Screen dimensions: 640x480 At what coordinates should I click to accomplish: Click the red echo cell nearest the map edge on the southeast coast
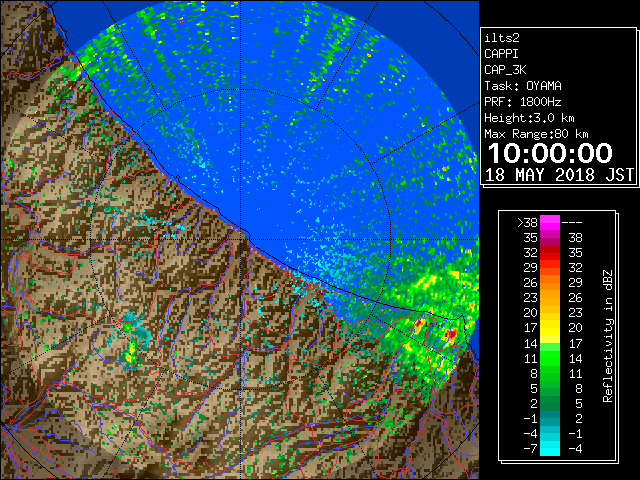coord(451,335)
